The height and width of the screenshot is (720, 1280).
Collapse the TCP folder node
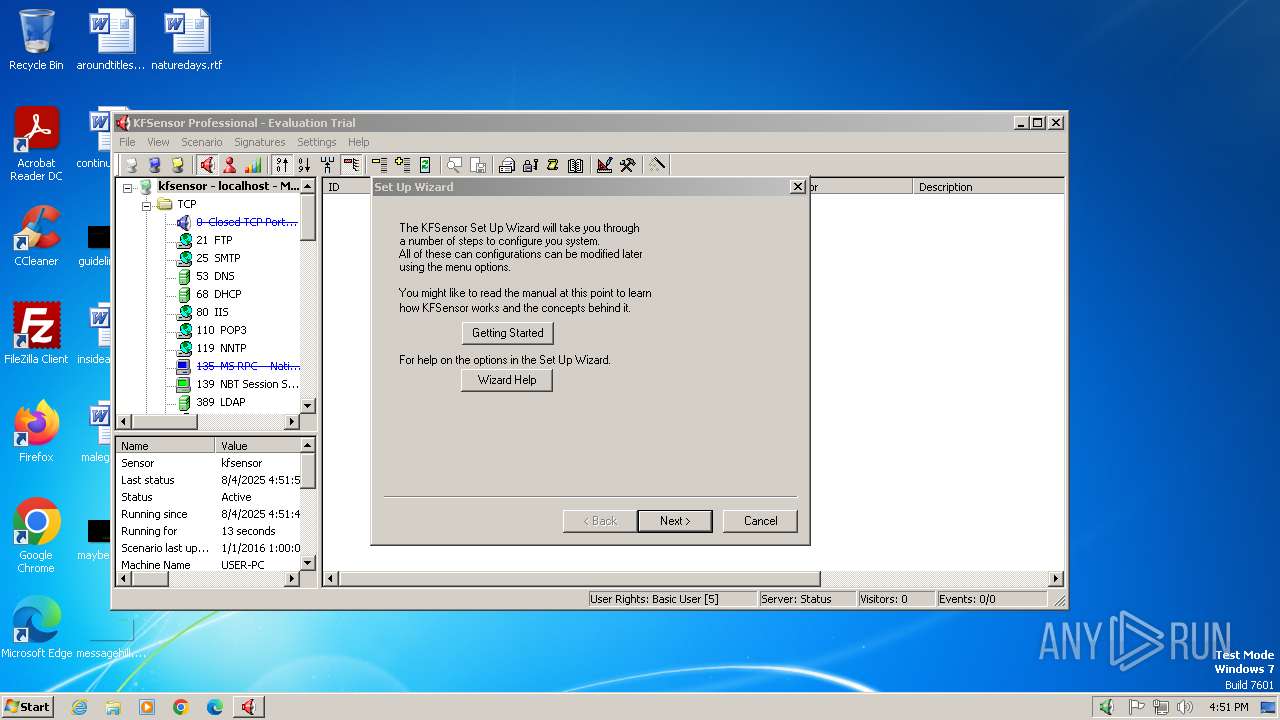[x=146, y=205]
